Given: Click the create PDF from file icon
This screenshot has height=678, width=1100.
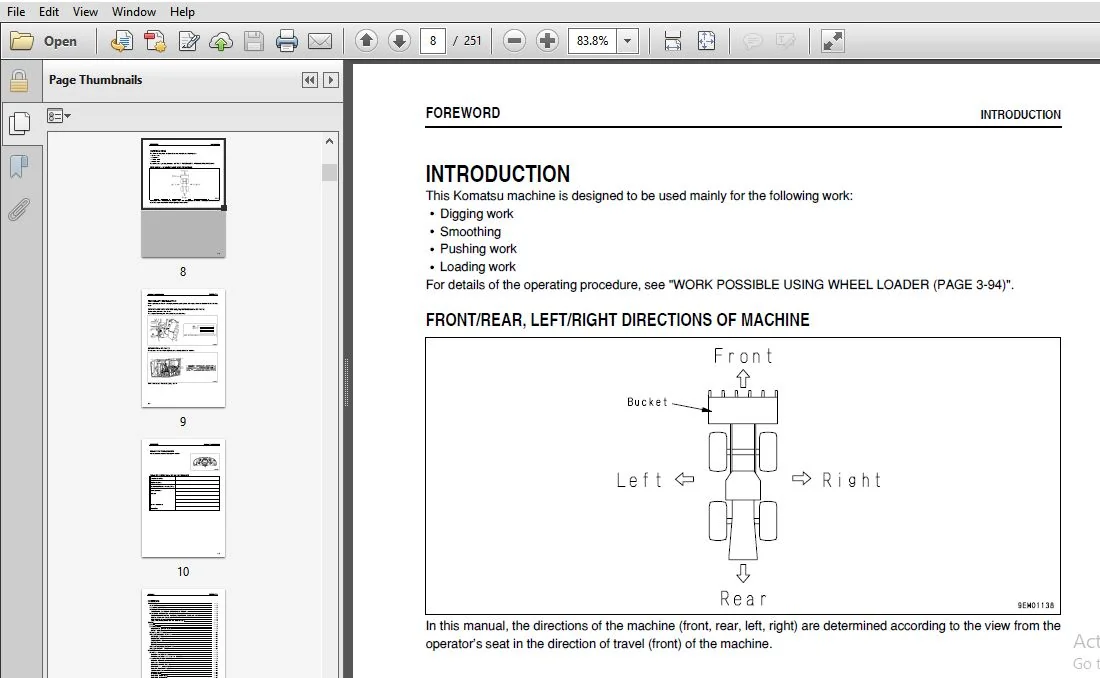Looking at the screenshot, I should click(121, 41).
